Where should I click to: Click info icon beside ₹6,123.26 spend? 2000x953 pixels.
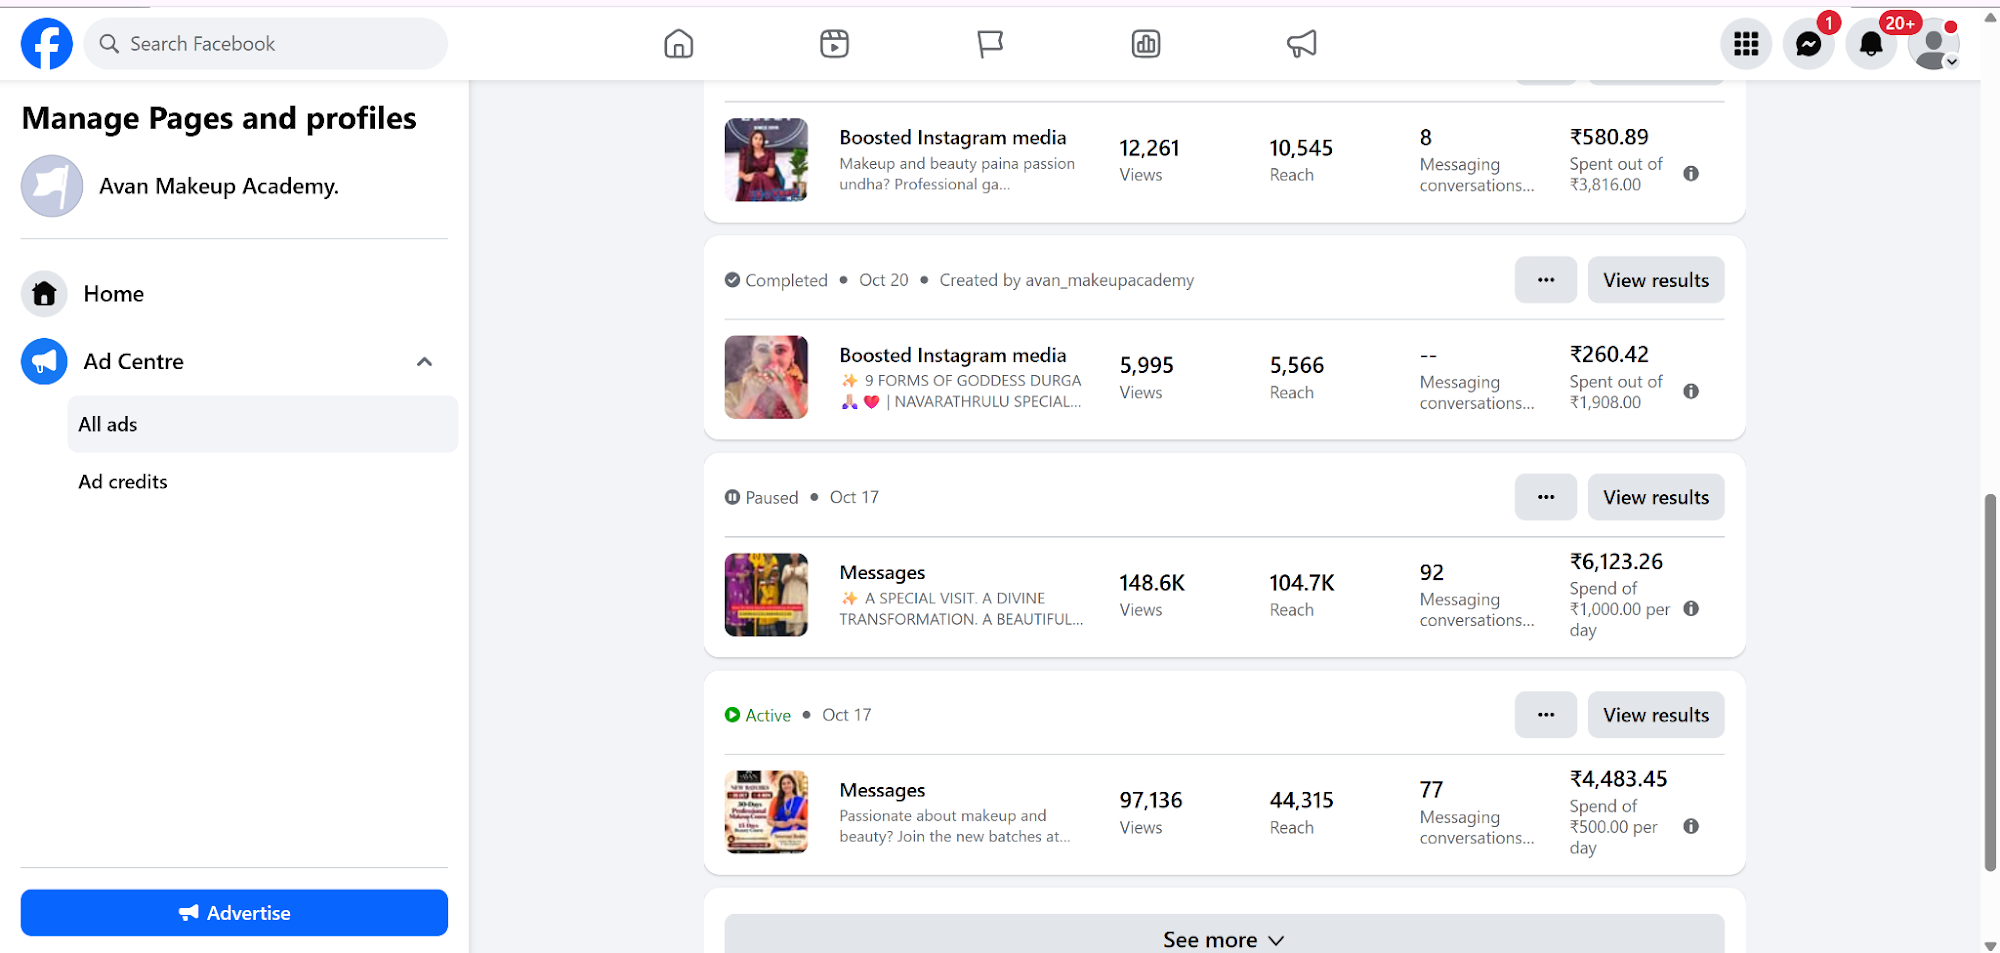1691,609
